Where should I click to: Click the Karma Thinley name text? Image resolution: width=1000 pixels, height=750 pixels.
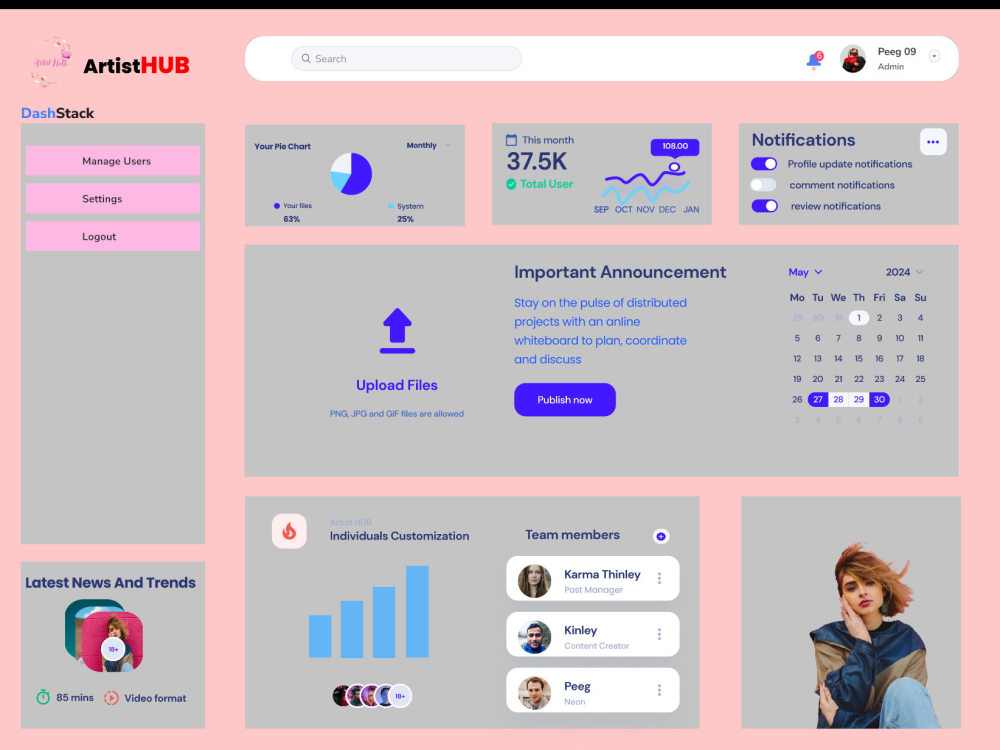pos(602,575)
